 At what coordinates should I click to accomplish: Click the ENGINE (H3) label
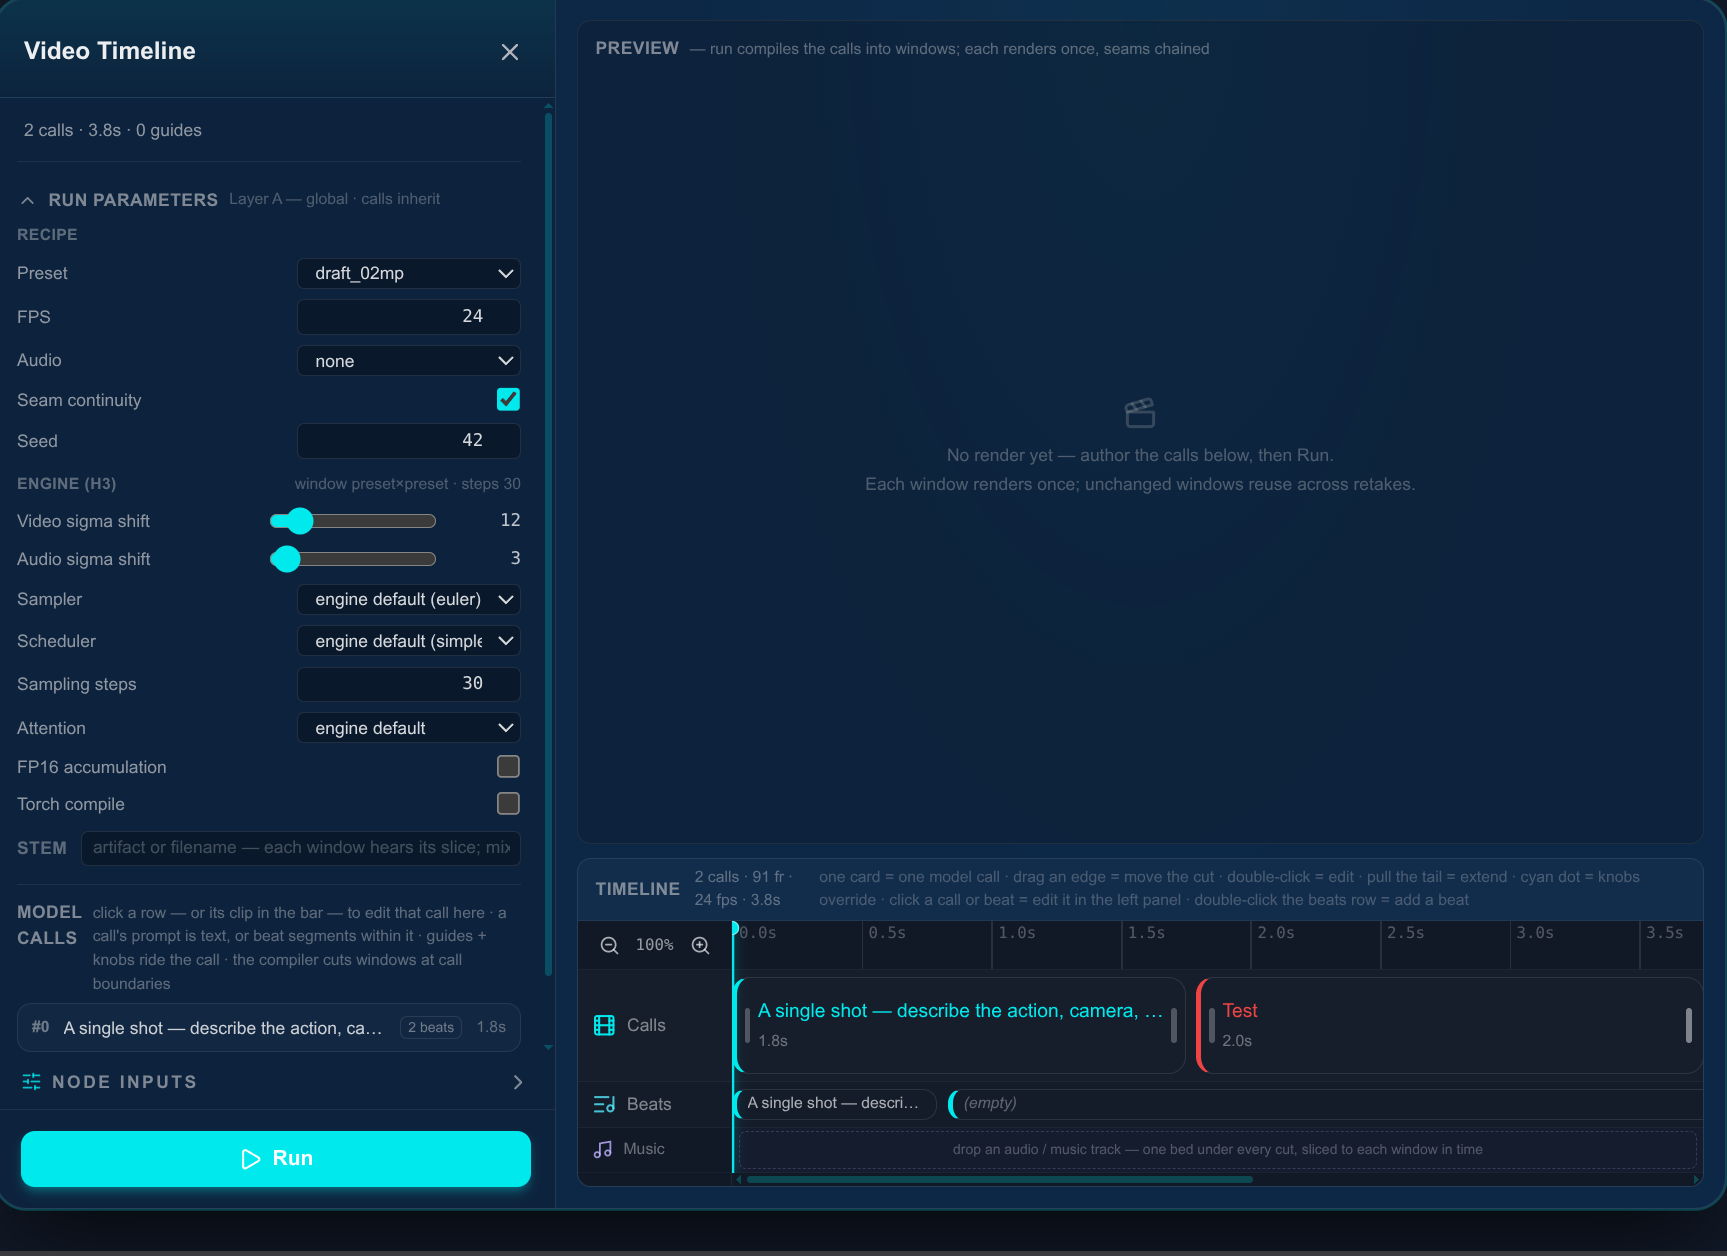pyautogui.click(x=66, y=484)
